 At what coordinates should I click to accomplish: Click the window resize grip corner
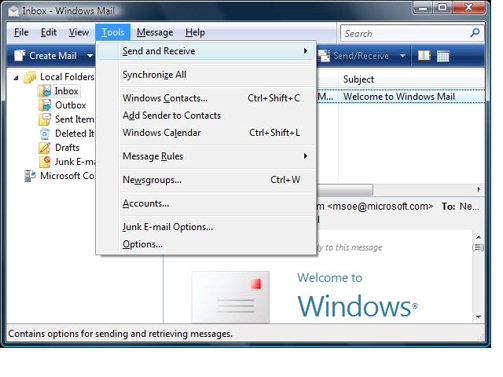pos(481,337)
